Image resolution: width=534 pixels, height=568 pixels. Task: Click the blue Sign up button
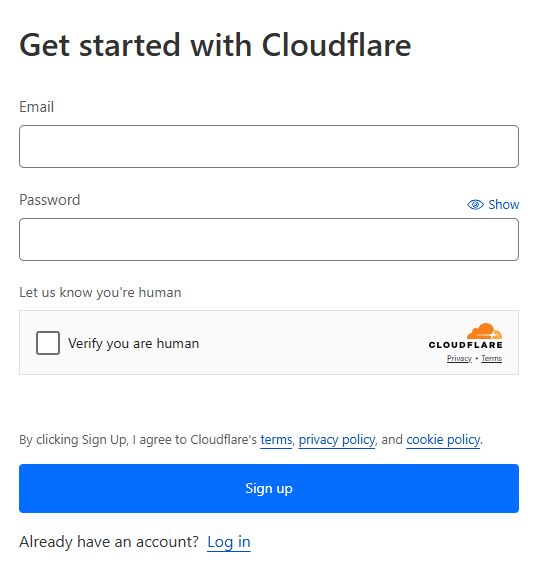point(269,488)
